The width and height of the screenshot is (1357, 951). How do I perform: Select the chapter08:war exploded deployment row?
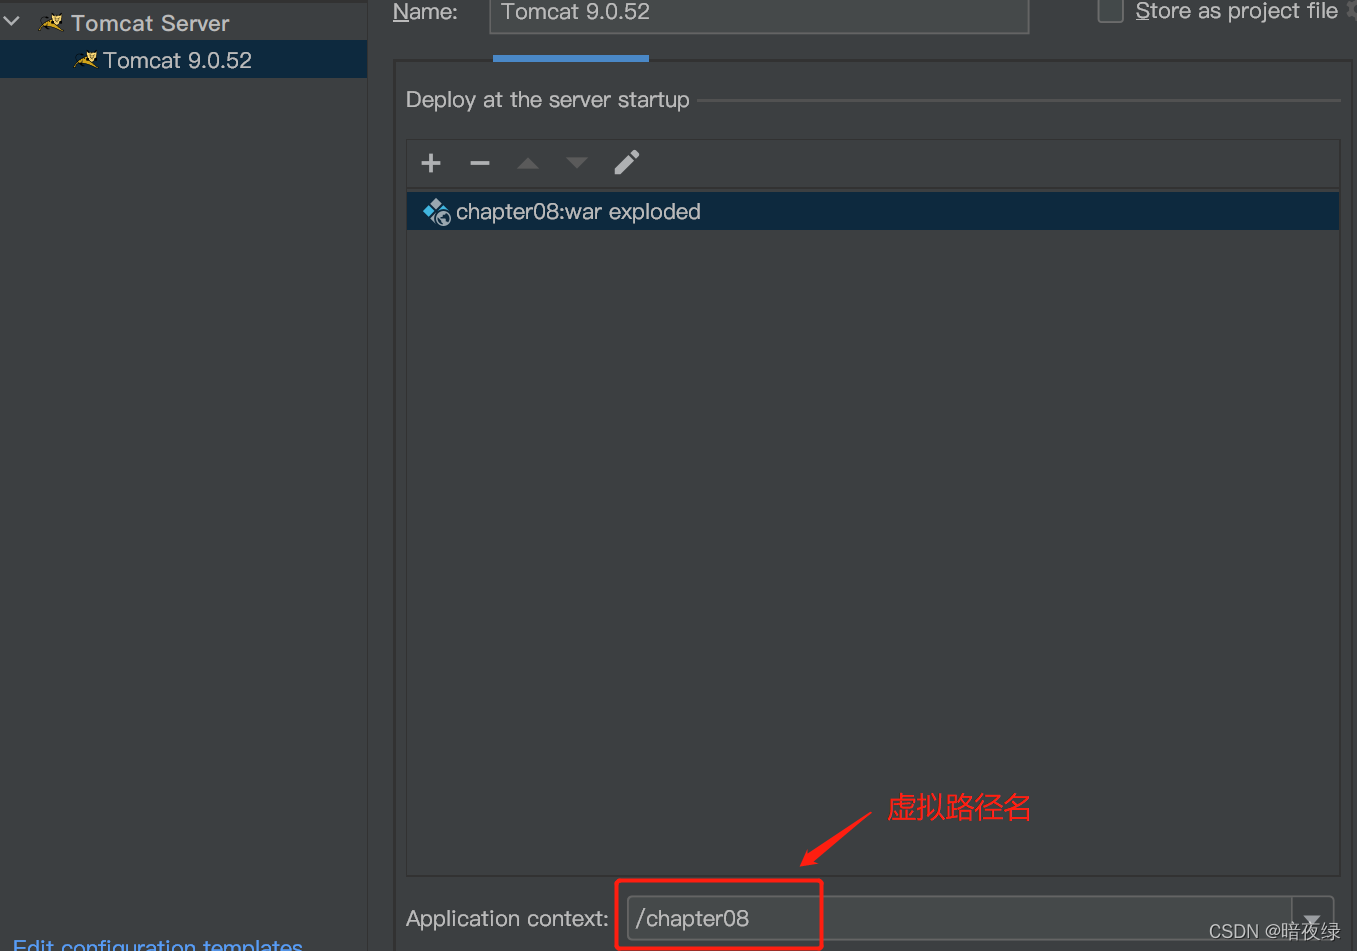click(x=873, y=212)
